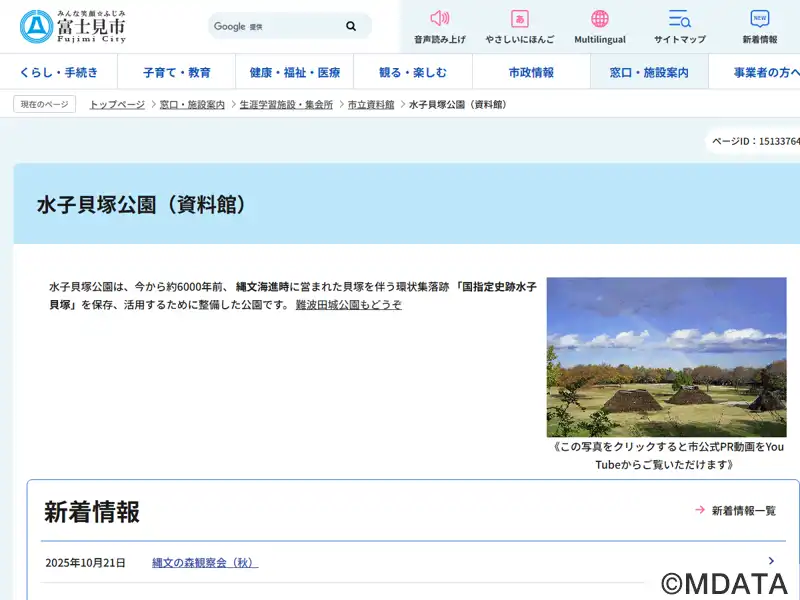Follow the 難波田城公園もどうぞ link
800x600 pixels.
(x=348, y=305)
